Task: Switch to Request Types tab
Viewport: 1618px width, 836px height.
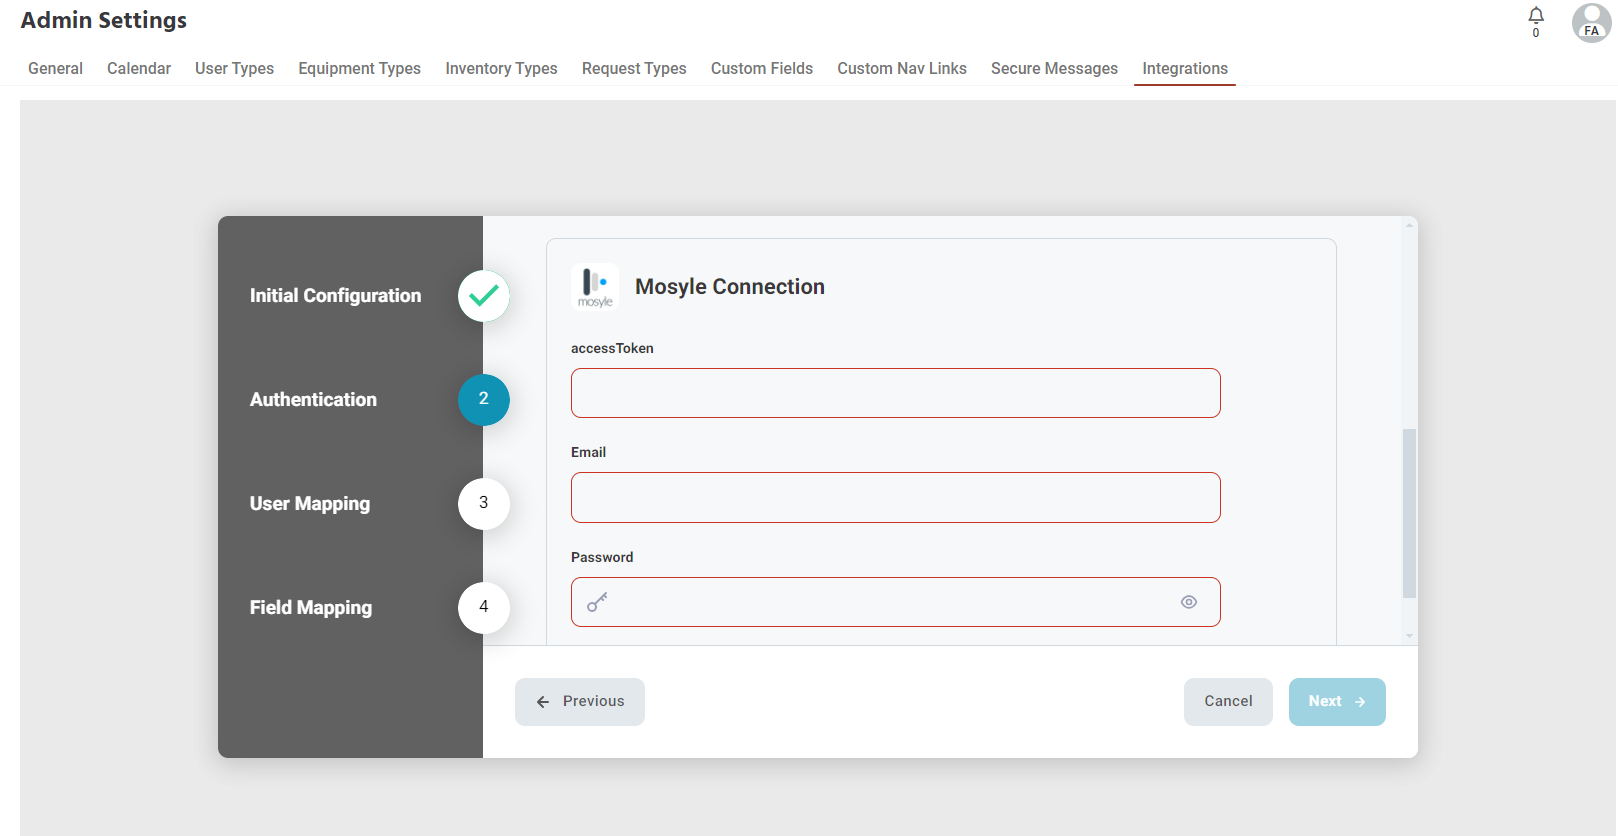Action: click(x=634, y=68)
